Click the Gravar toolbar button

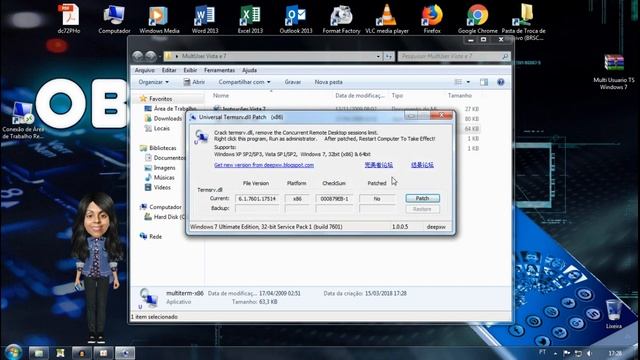tap(293, 82)
